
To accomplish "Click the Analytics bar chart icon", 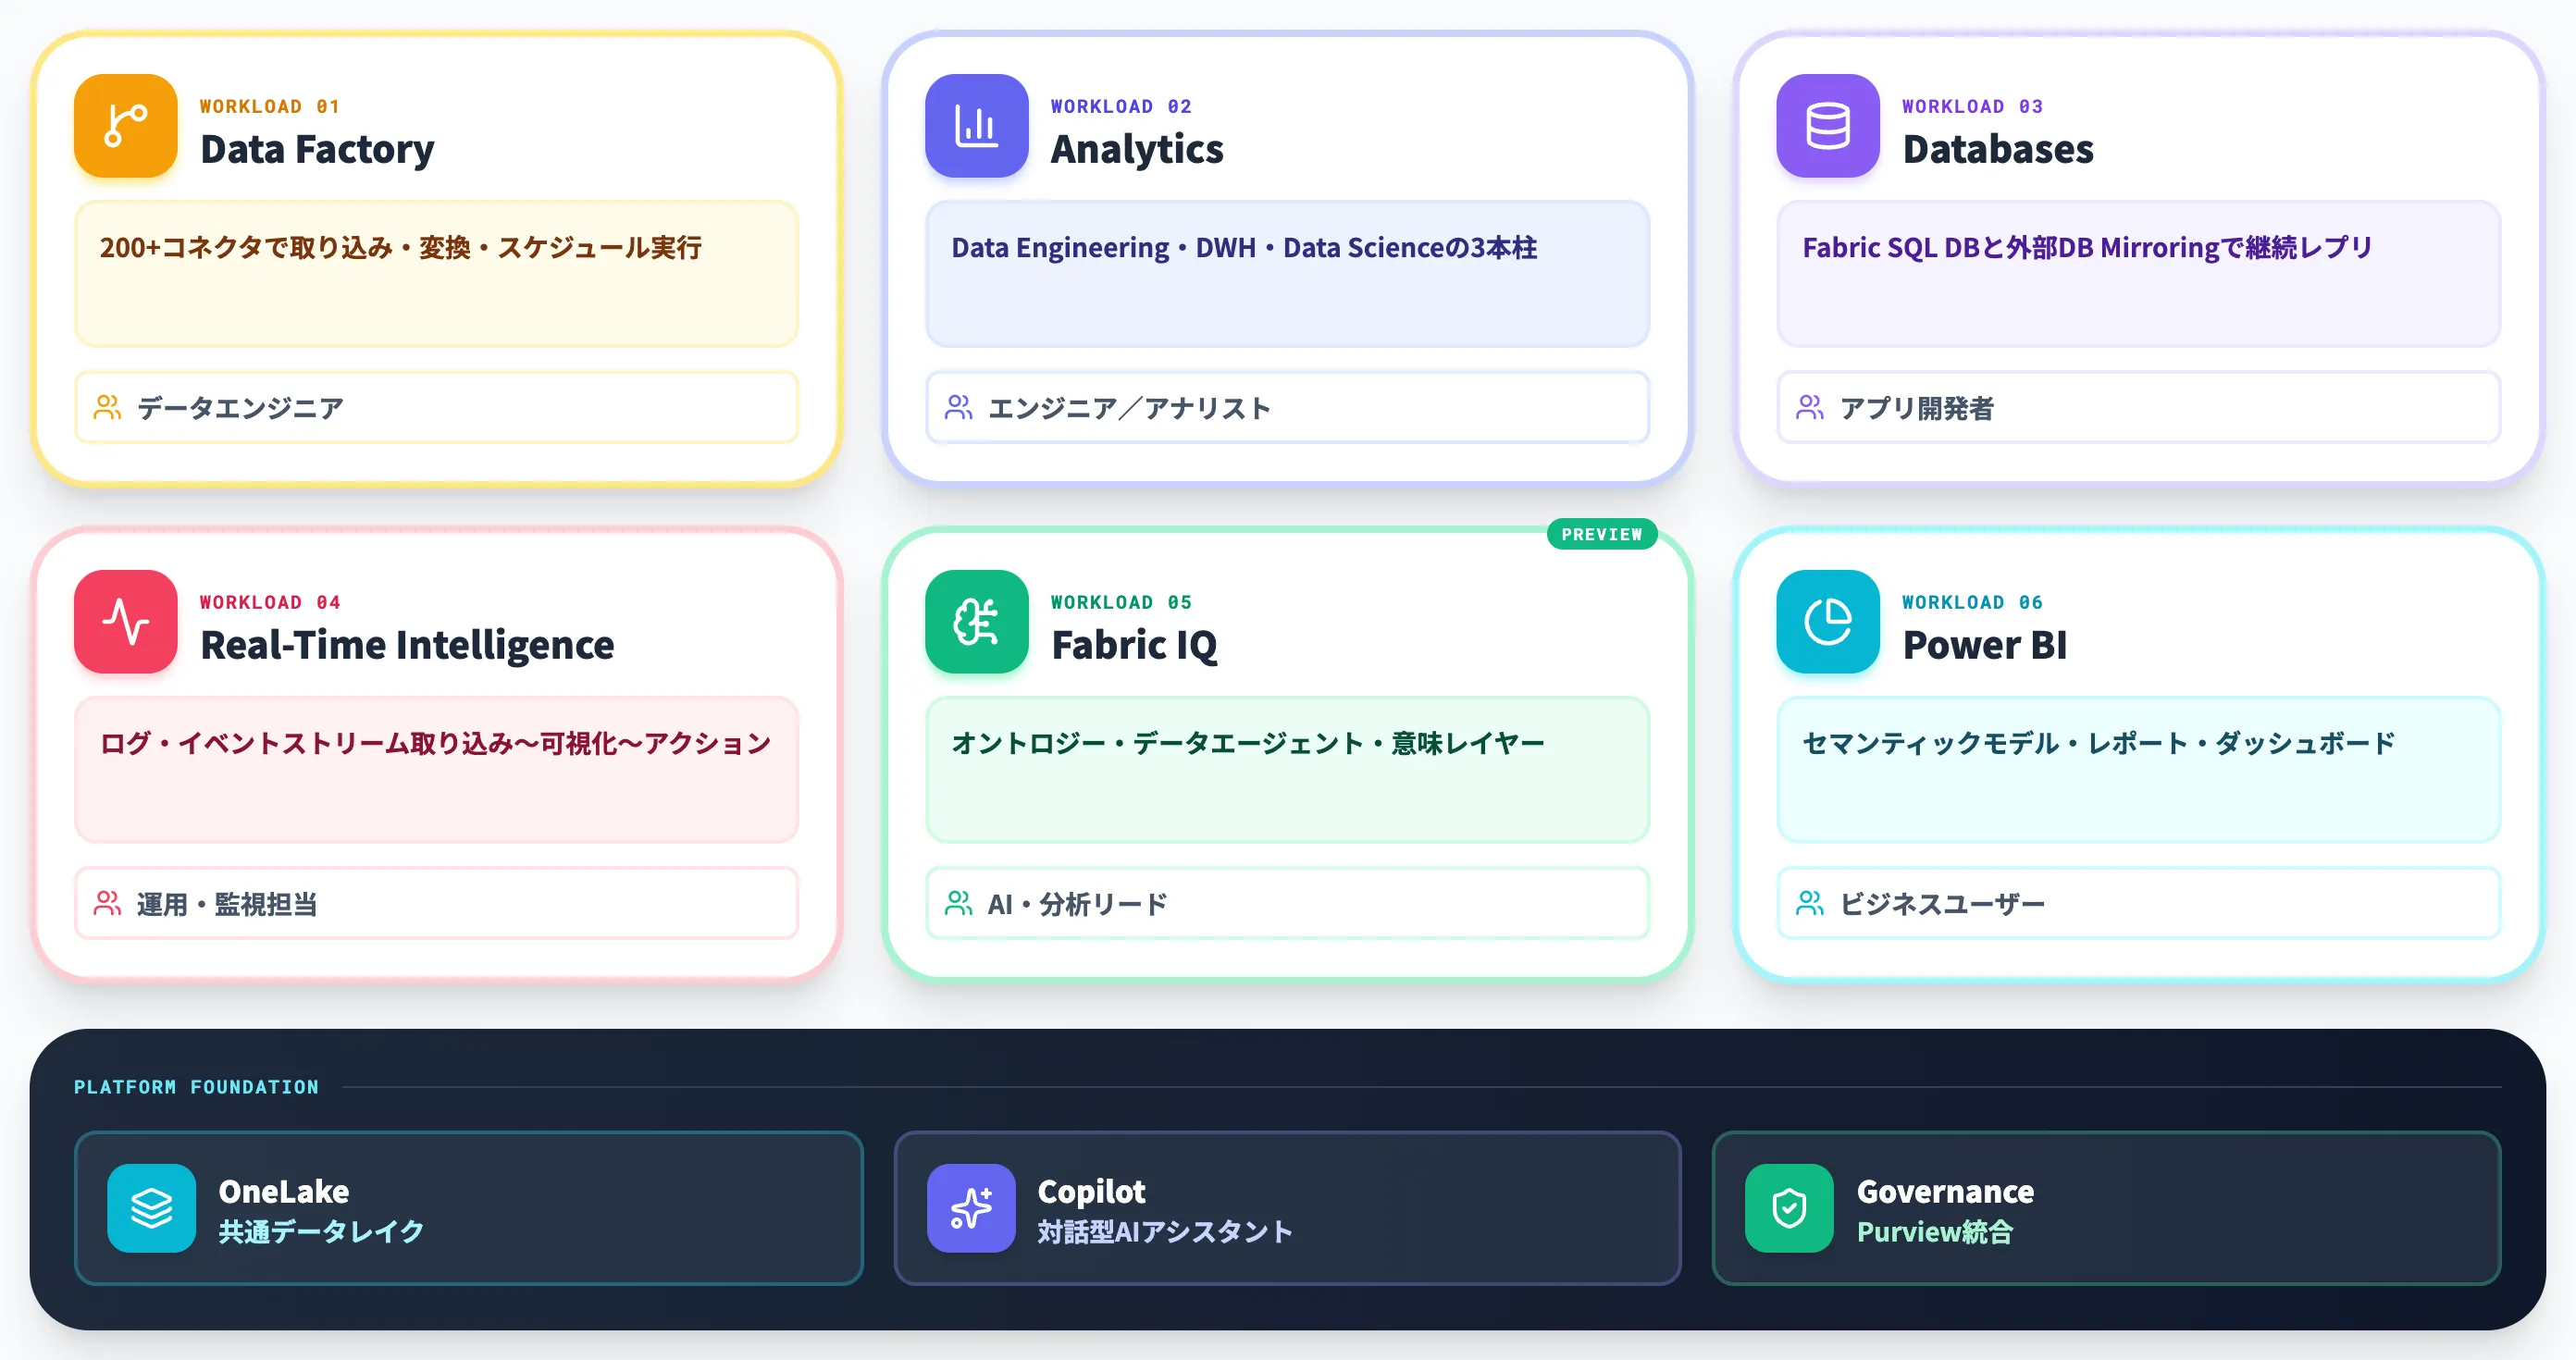I will tap(976, 126).
